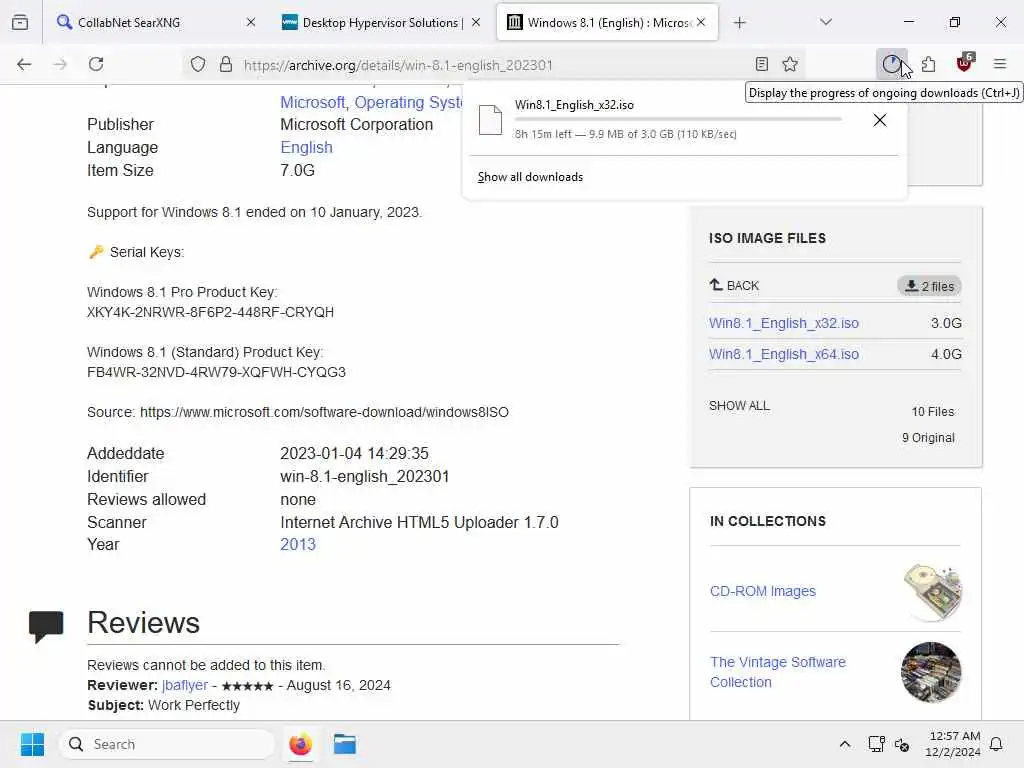1024x768 pixels.
Task: Open the CD-ROM Images collection link
Action: click(763, 591)
